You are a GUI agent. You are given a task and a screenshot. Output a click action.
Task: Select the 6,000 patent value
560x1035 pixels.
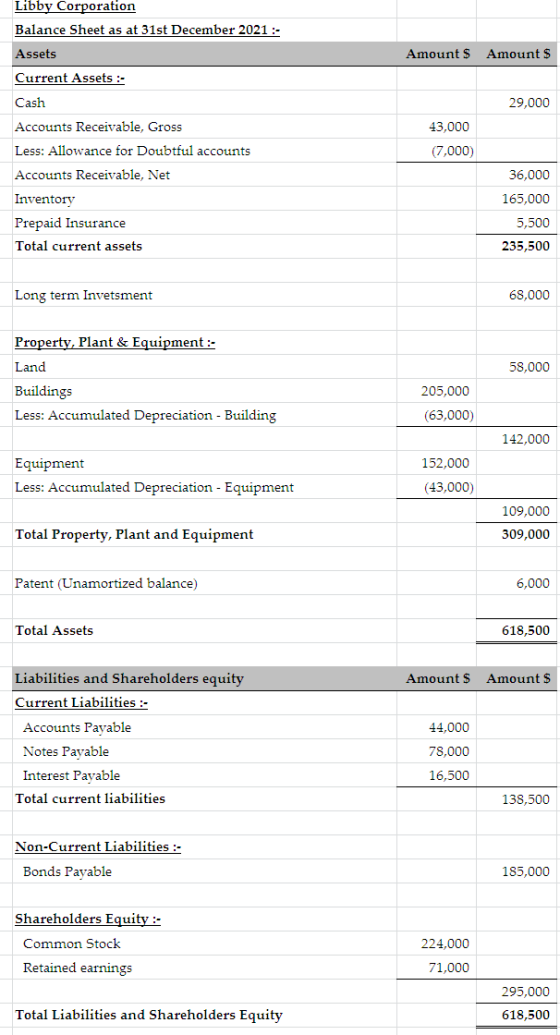pos(533,584)
